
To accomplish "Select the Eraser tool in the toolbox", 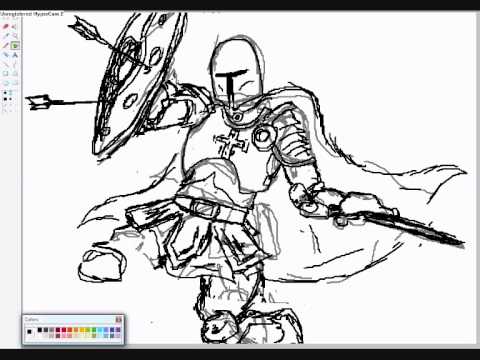I will point(6,26).
